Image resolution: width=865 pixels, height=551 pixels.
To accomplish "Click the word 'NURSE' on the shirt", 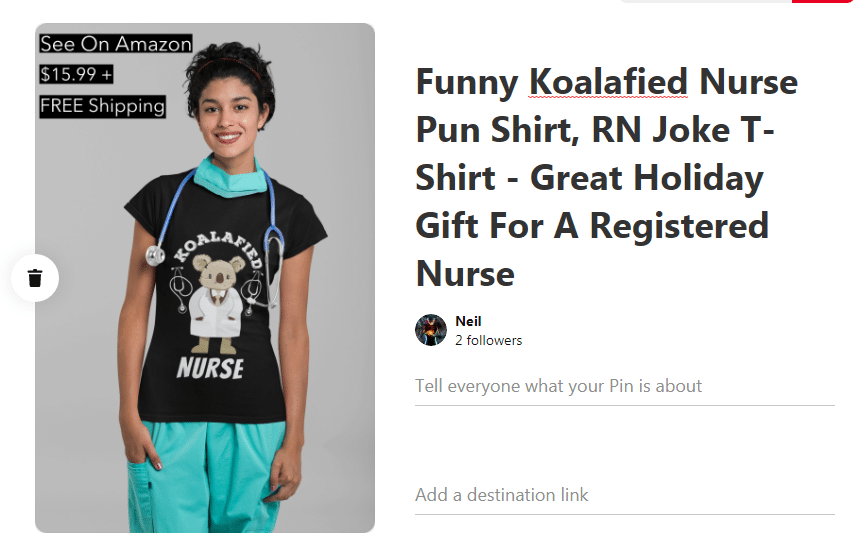I will 210,368.
